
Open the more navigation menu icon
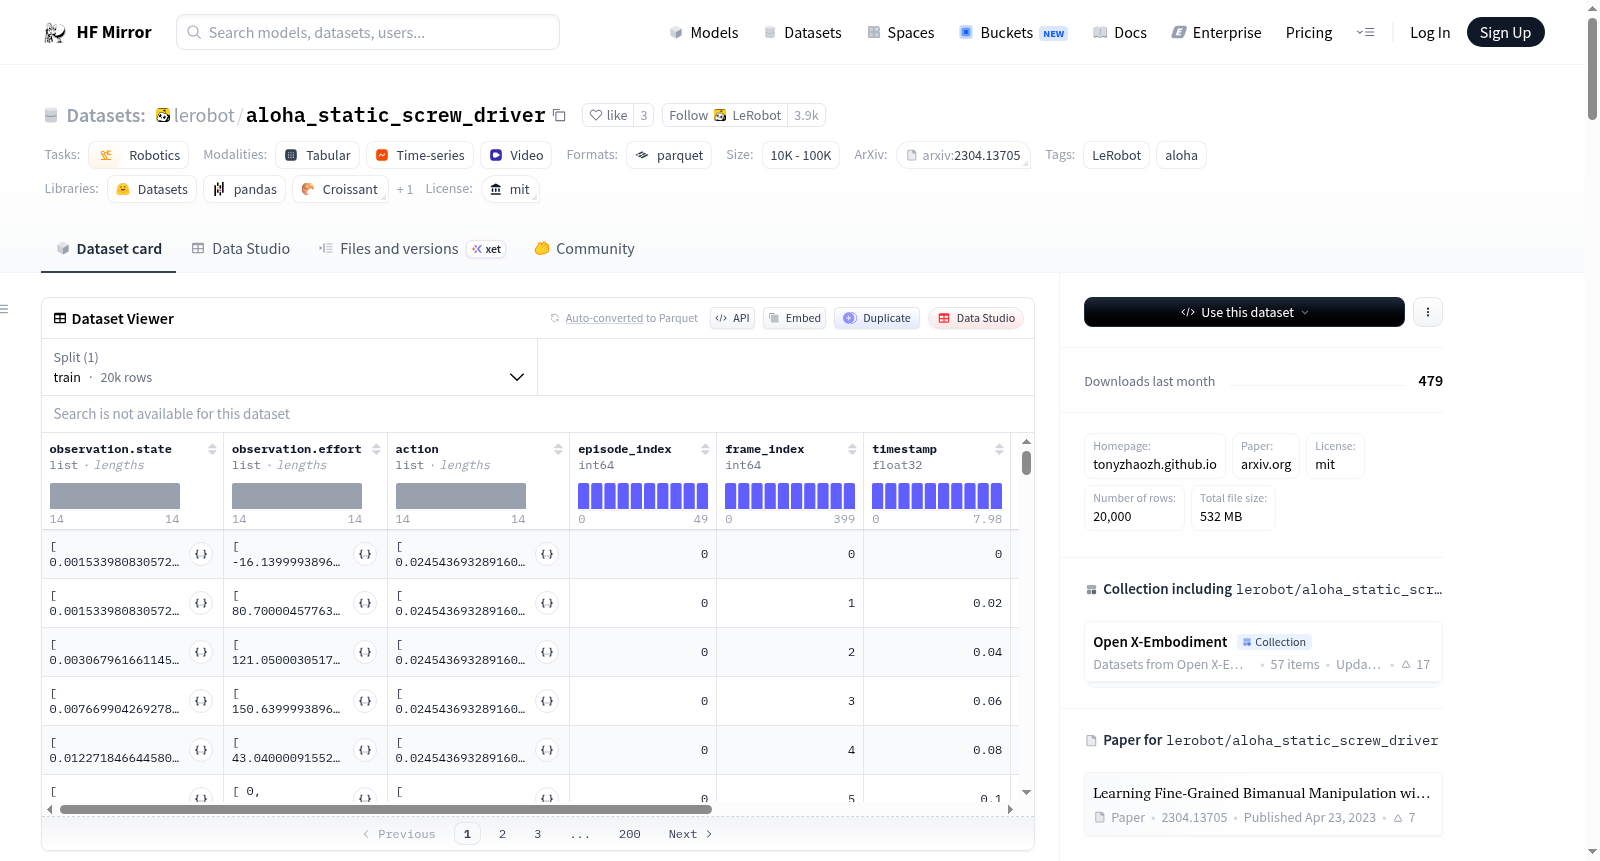tap(1365, 33)
